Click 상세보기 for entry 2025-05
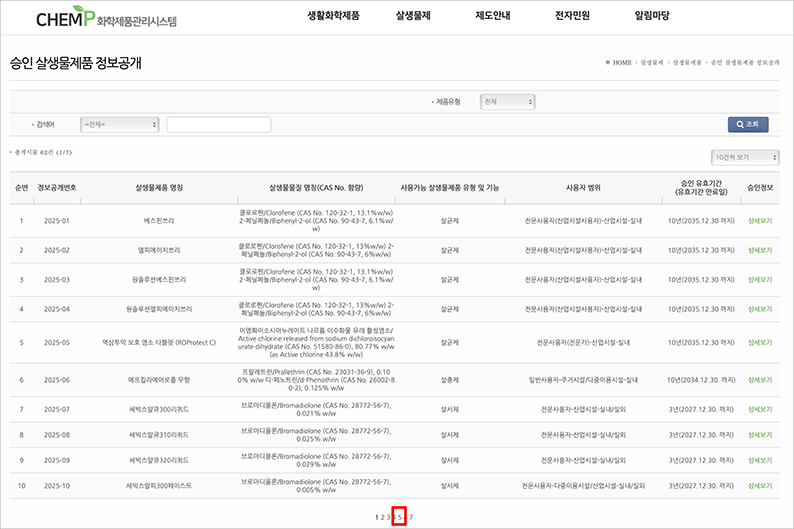794x529 pixels. point(760,342)
